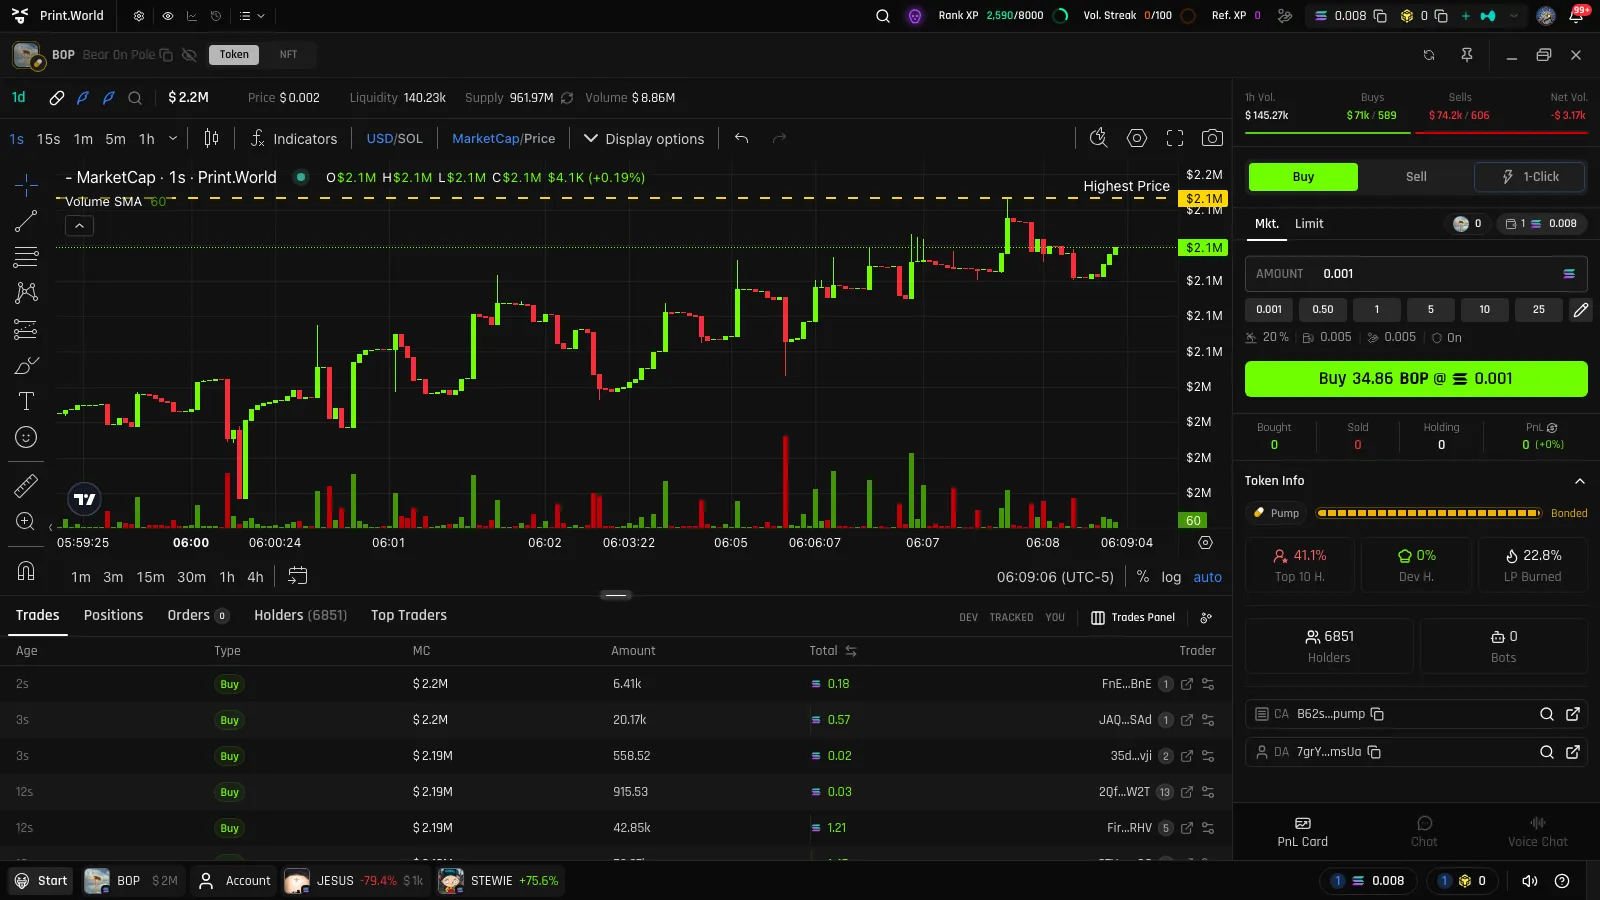This screenshot has height=900, width=1600.
Task: Swap Total column currency toggle
Action: pos(851,651)
